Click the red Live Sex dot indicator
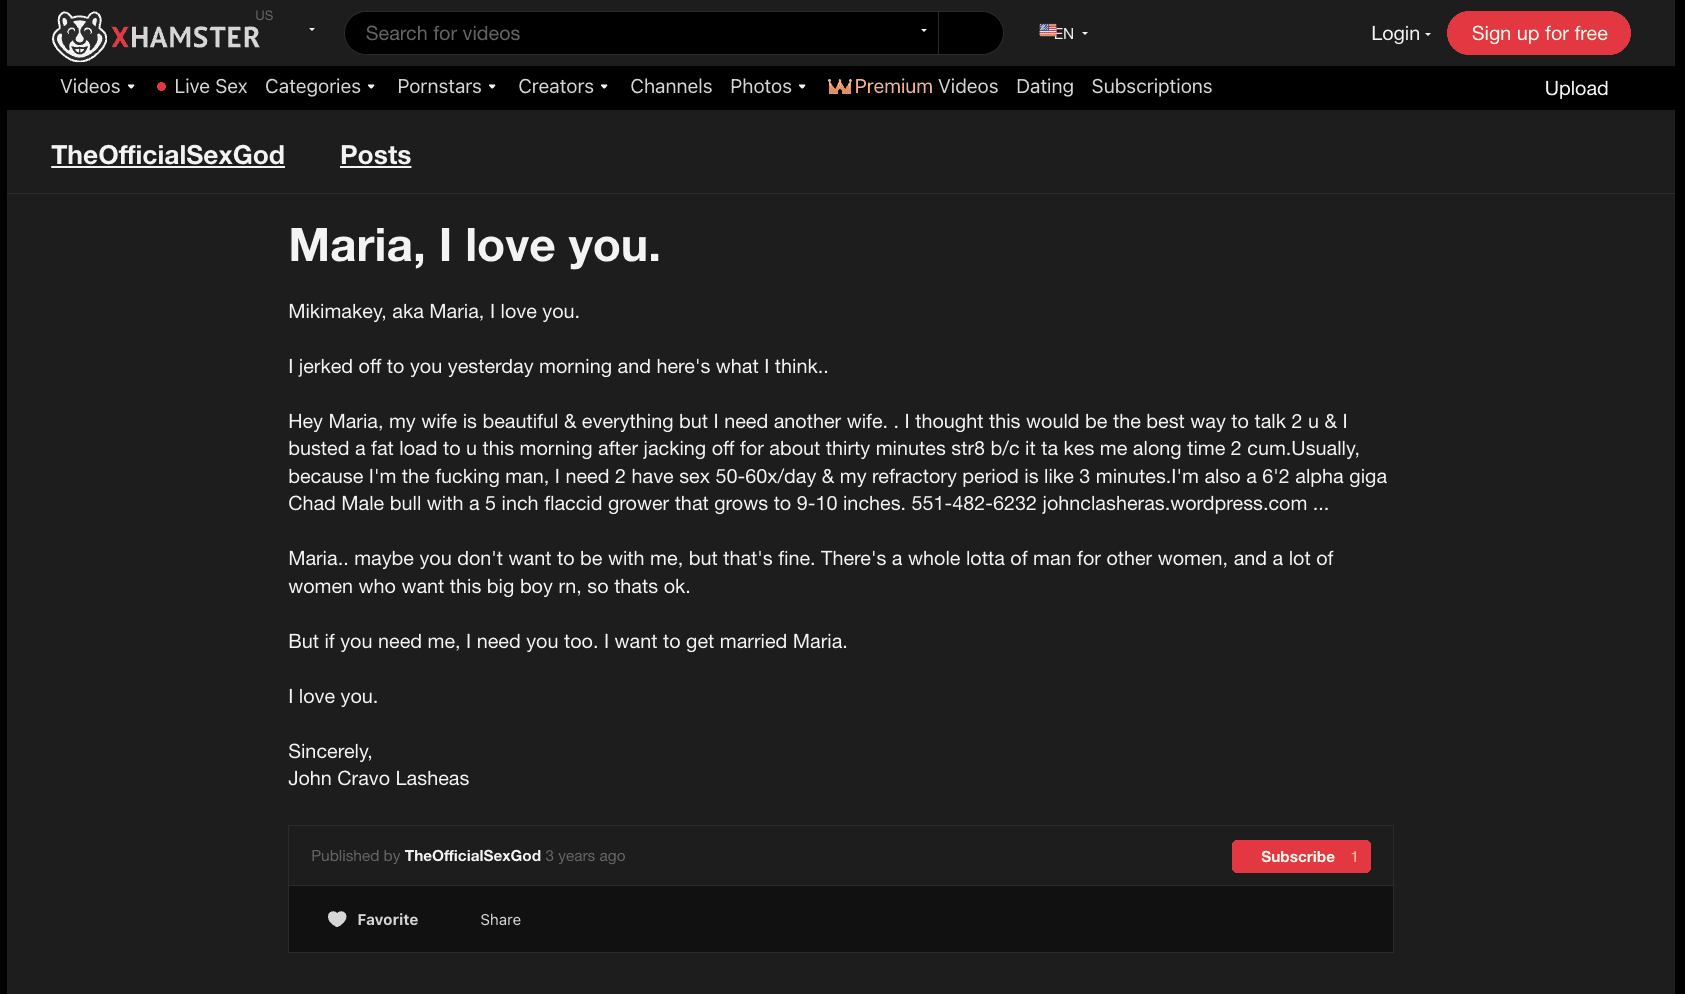The height and width of the screenshot is (994, 1685). coord(161,87)
